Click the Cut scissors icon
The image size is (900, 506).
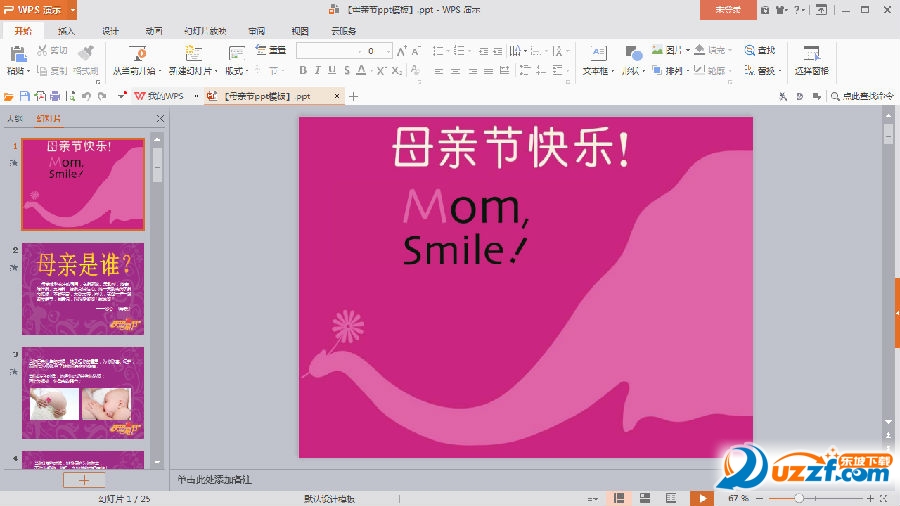tap(42, 50)
